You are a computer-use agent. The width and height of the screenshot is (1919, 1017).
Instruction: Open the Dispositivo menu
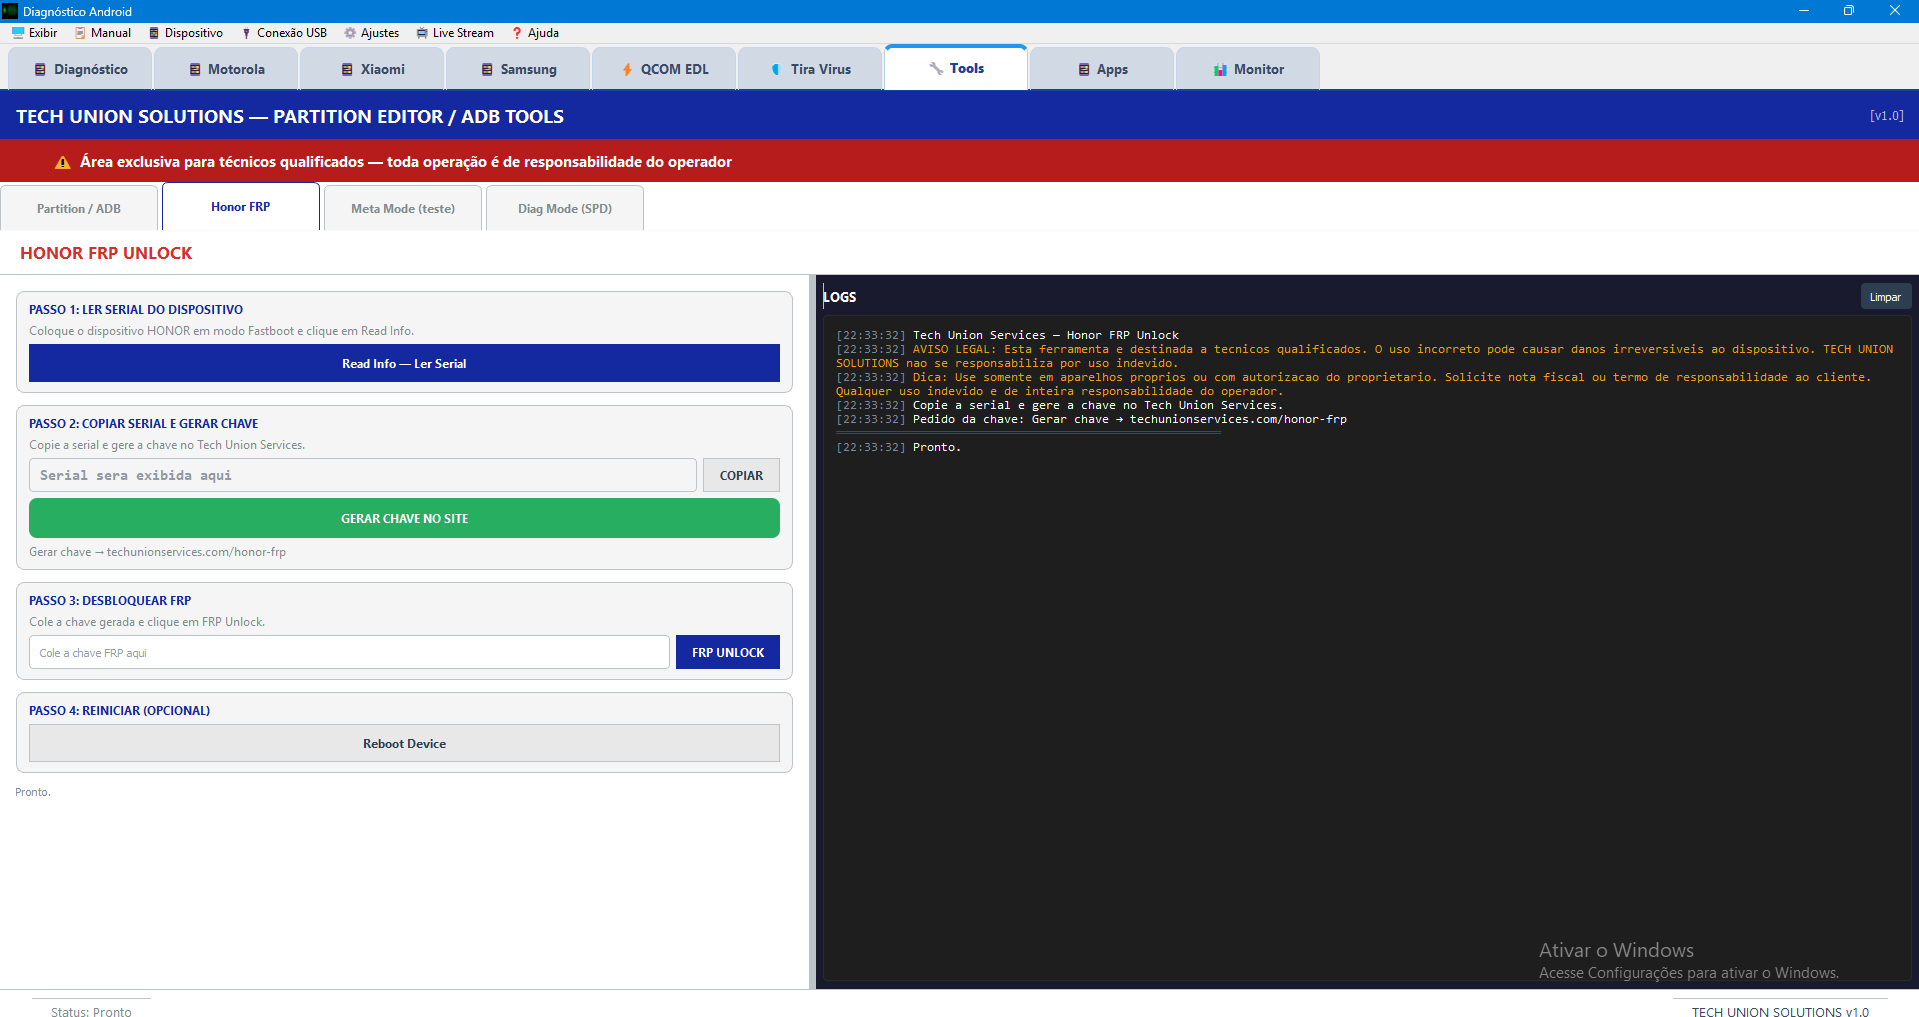[x=186, y=33]
